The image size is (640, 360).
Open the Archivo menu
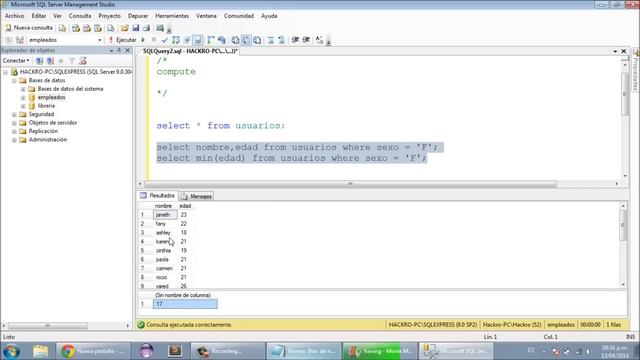(14, 16)
